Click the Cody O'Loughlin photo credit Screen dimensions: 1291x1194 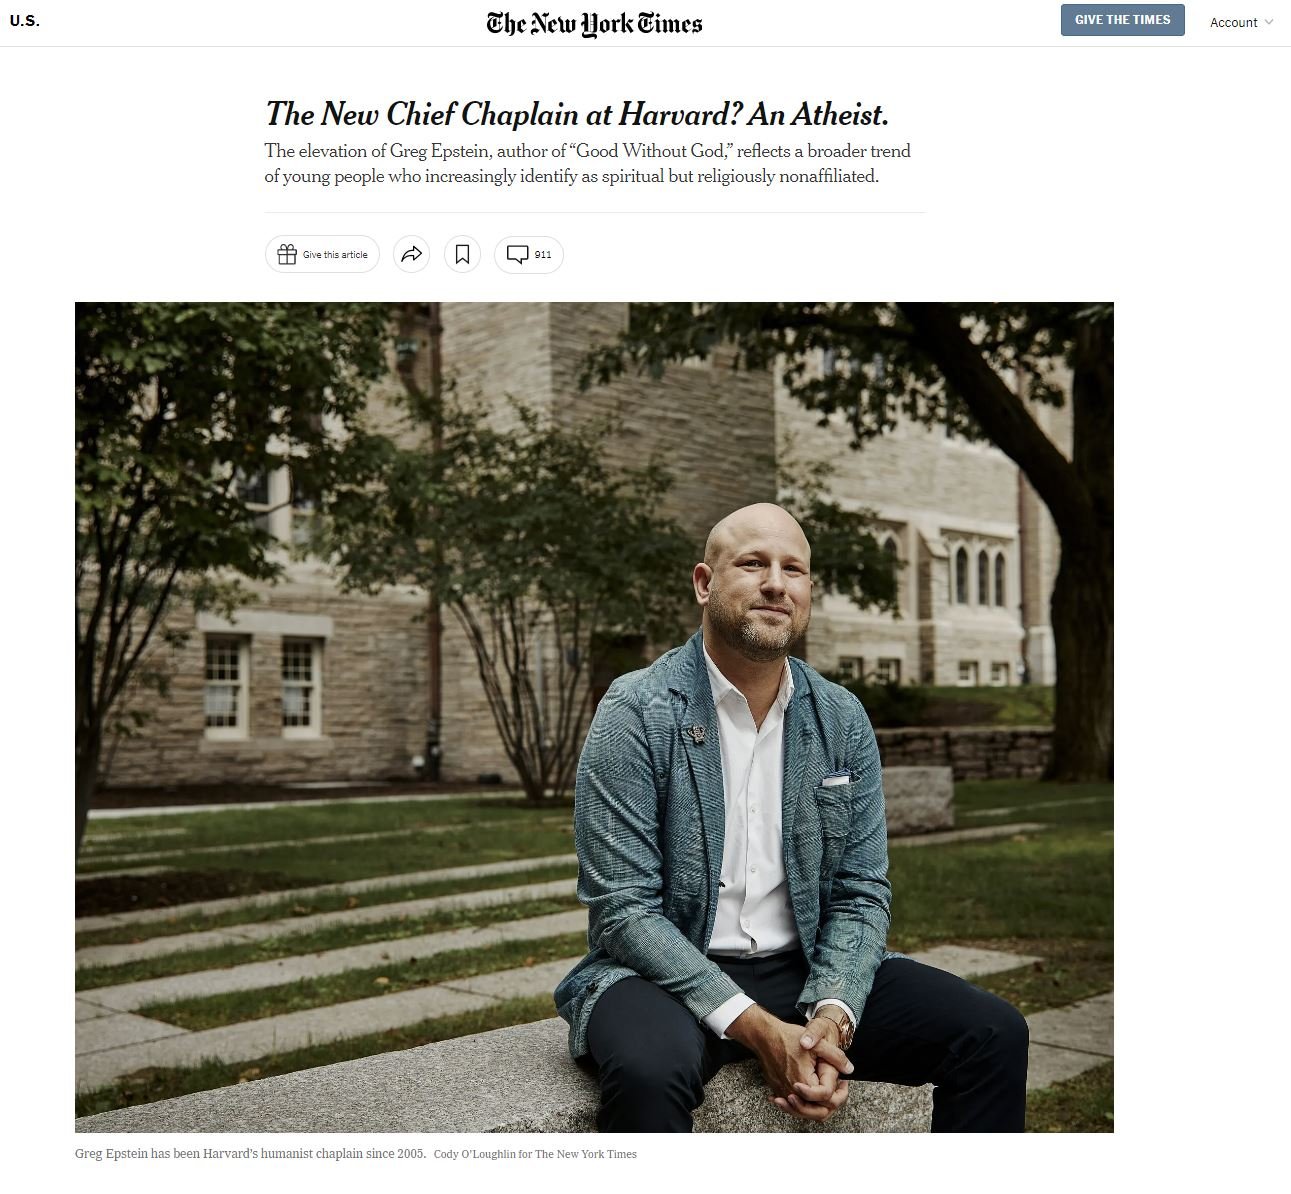[535, 1154]
